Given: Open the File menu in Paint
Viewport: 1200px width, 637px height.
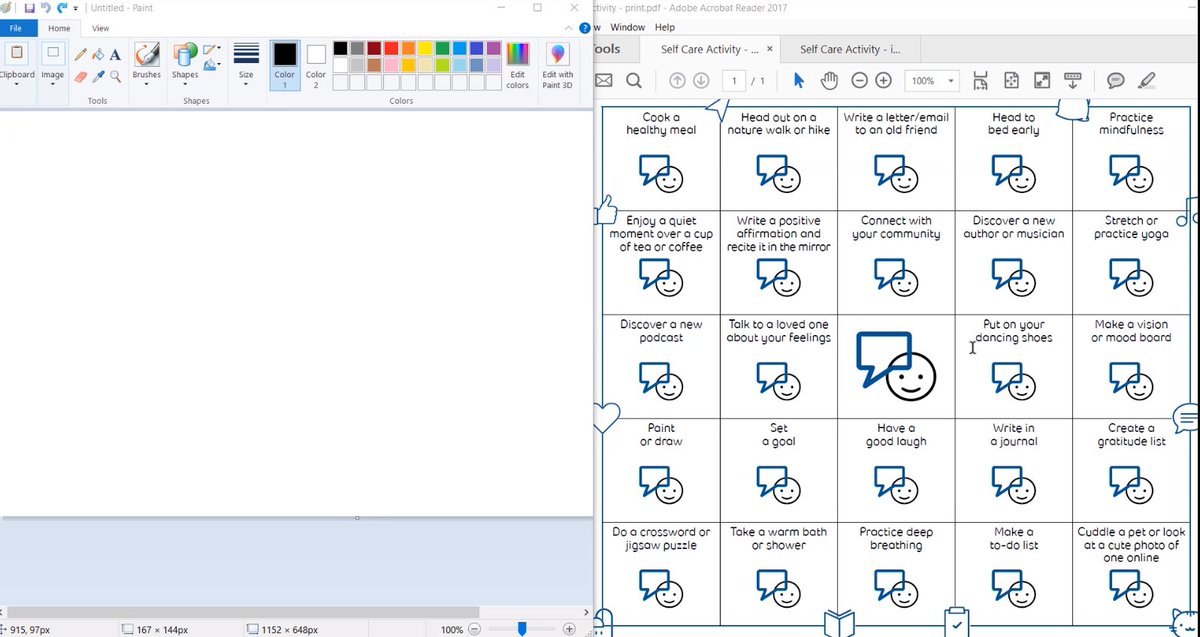Looking at the screenshot, I should click(x=16, y=28).
